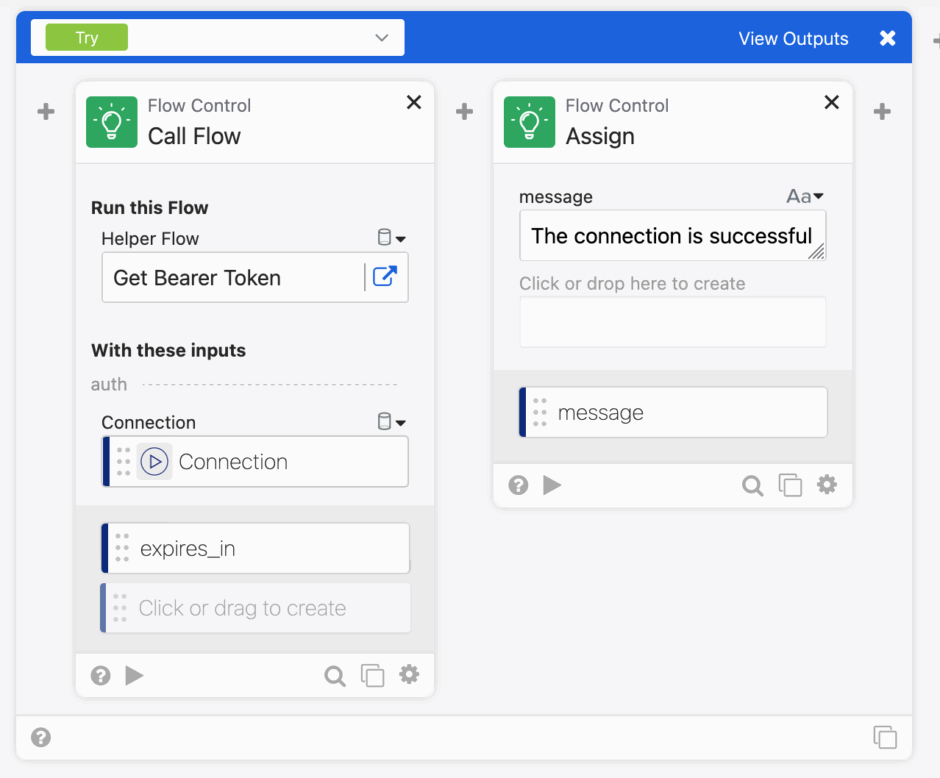Viewport: 940px width, 778px height.
Task: Select the Flow Control lightbulb icon on Call Flow
Action: click(111, 119)
